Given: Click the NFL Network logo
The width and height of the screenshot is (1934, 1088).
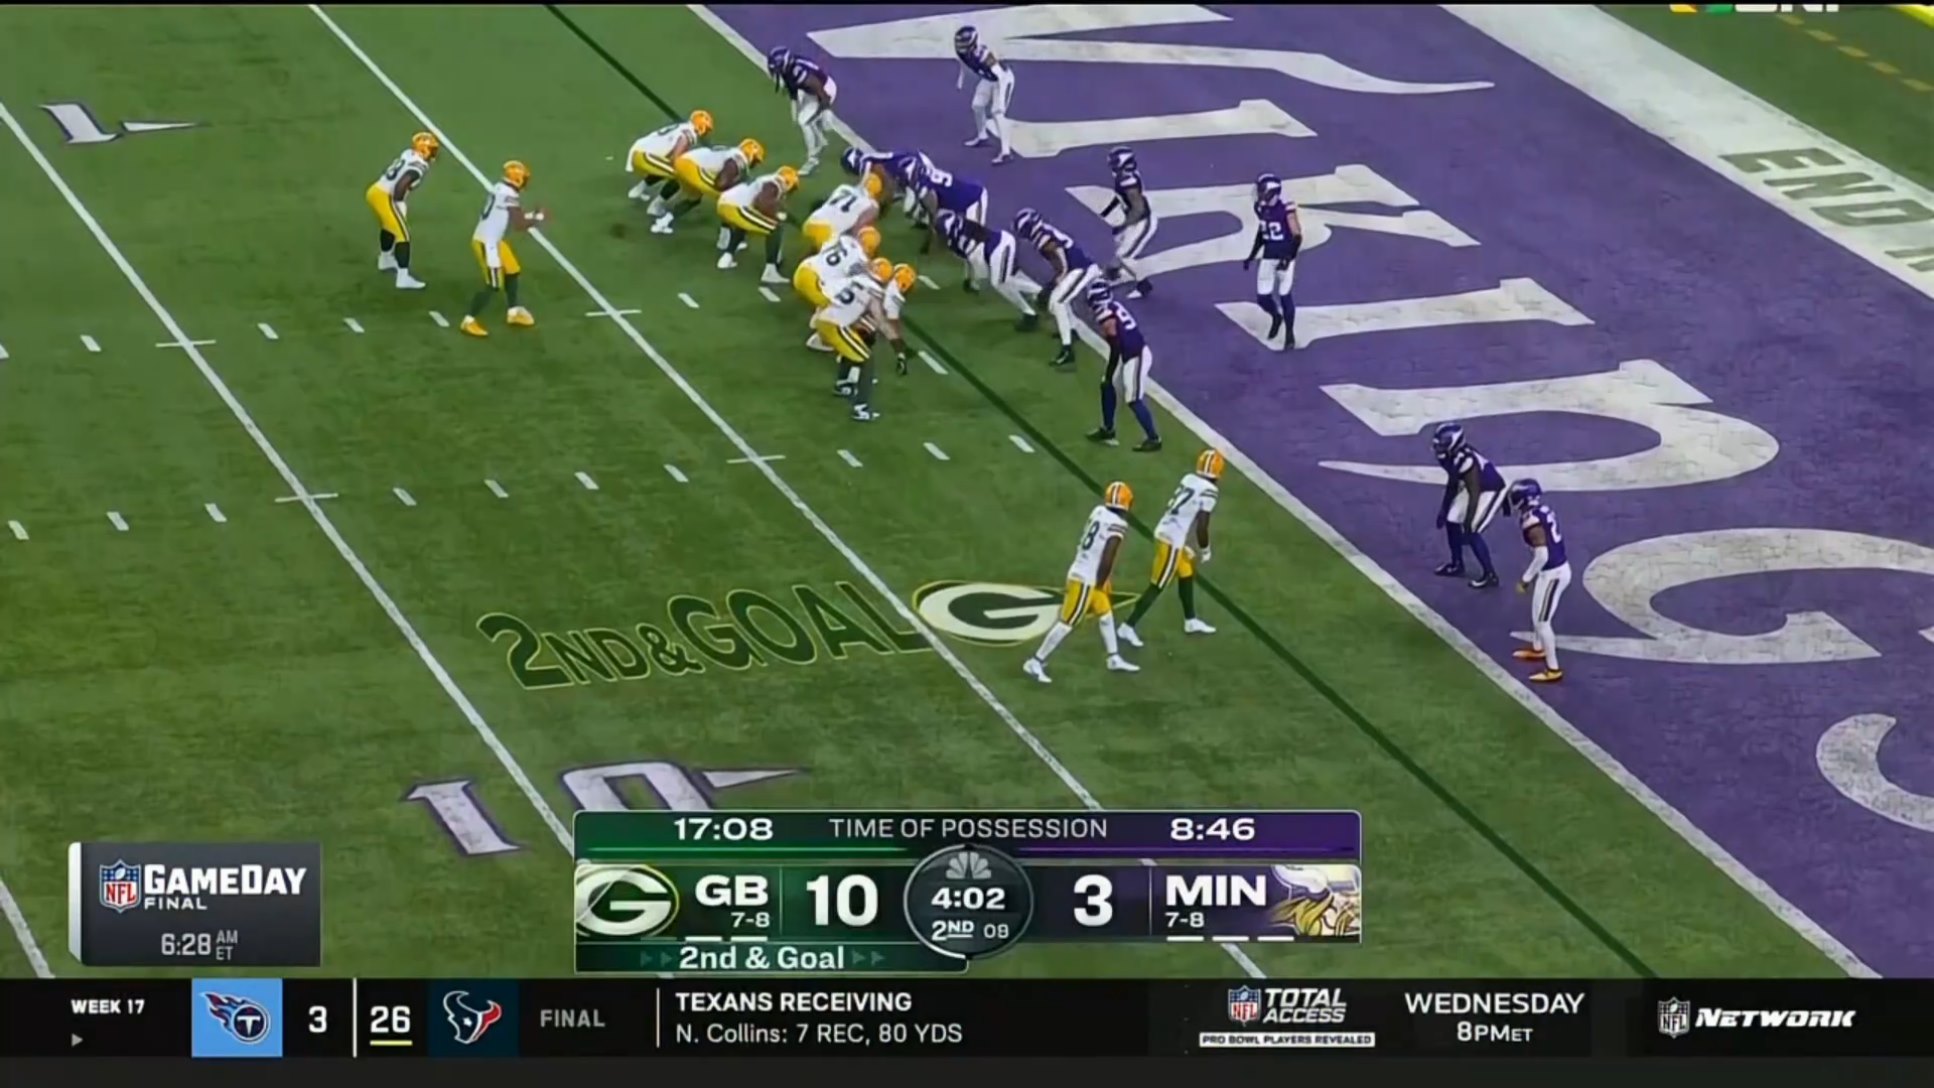Looking at the screenshot, I should tap(1756, 1018).
